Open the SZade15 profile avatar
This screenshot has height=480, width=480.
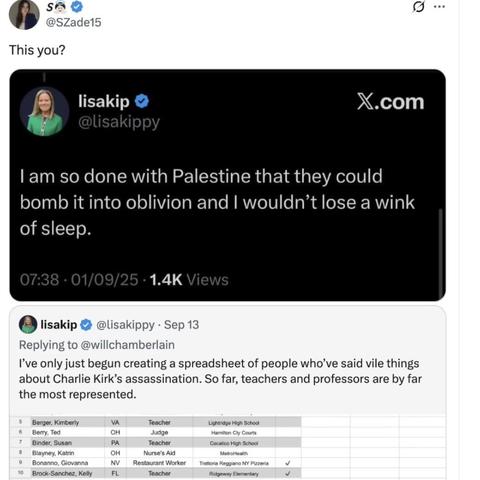click(x=24, y=15)
